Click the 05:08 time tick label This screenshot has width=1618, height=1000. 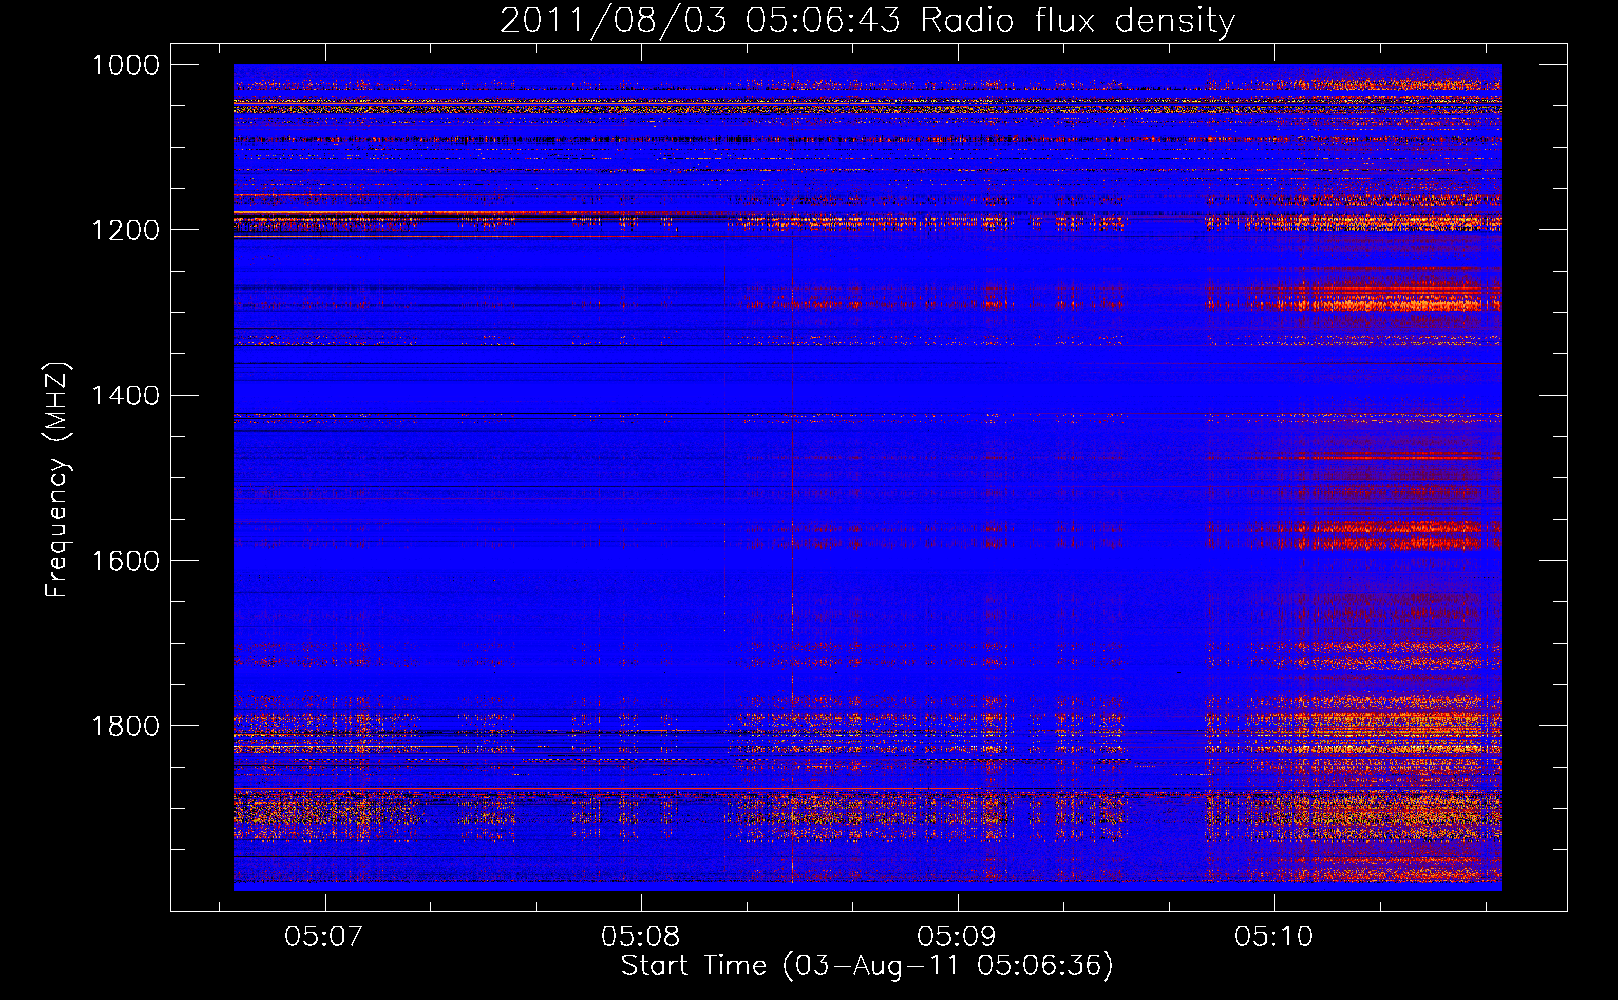click(640, 937)
